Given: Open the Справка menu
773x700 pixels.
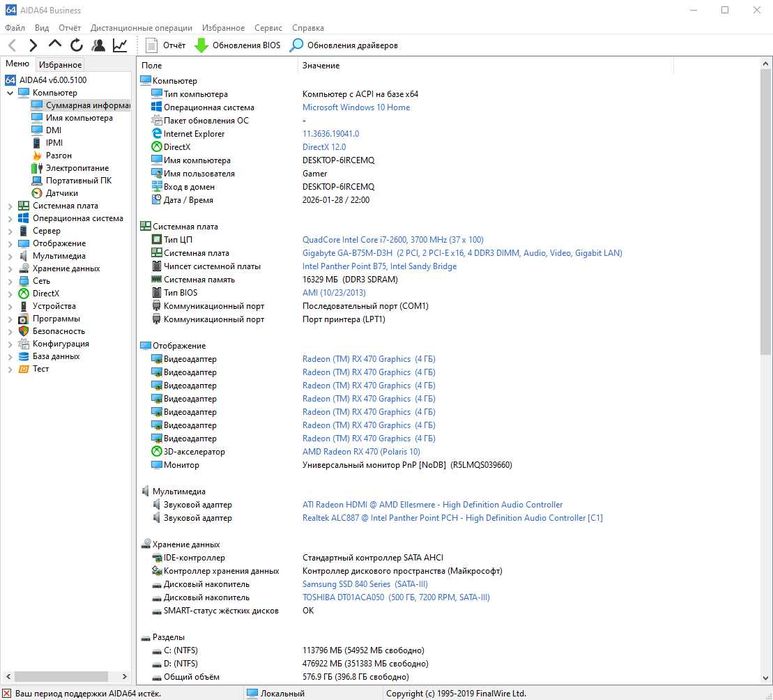Looking at the screenshot, I should pyautogui.click(x=308, y=28).
